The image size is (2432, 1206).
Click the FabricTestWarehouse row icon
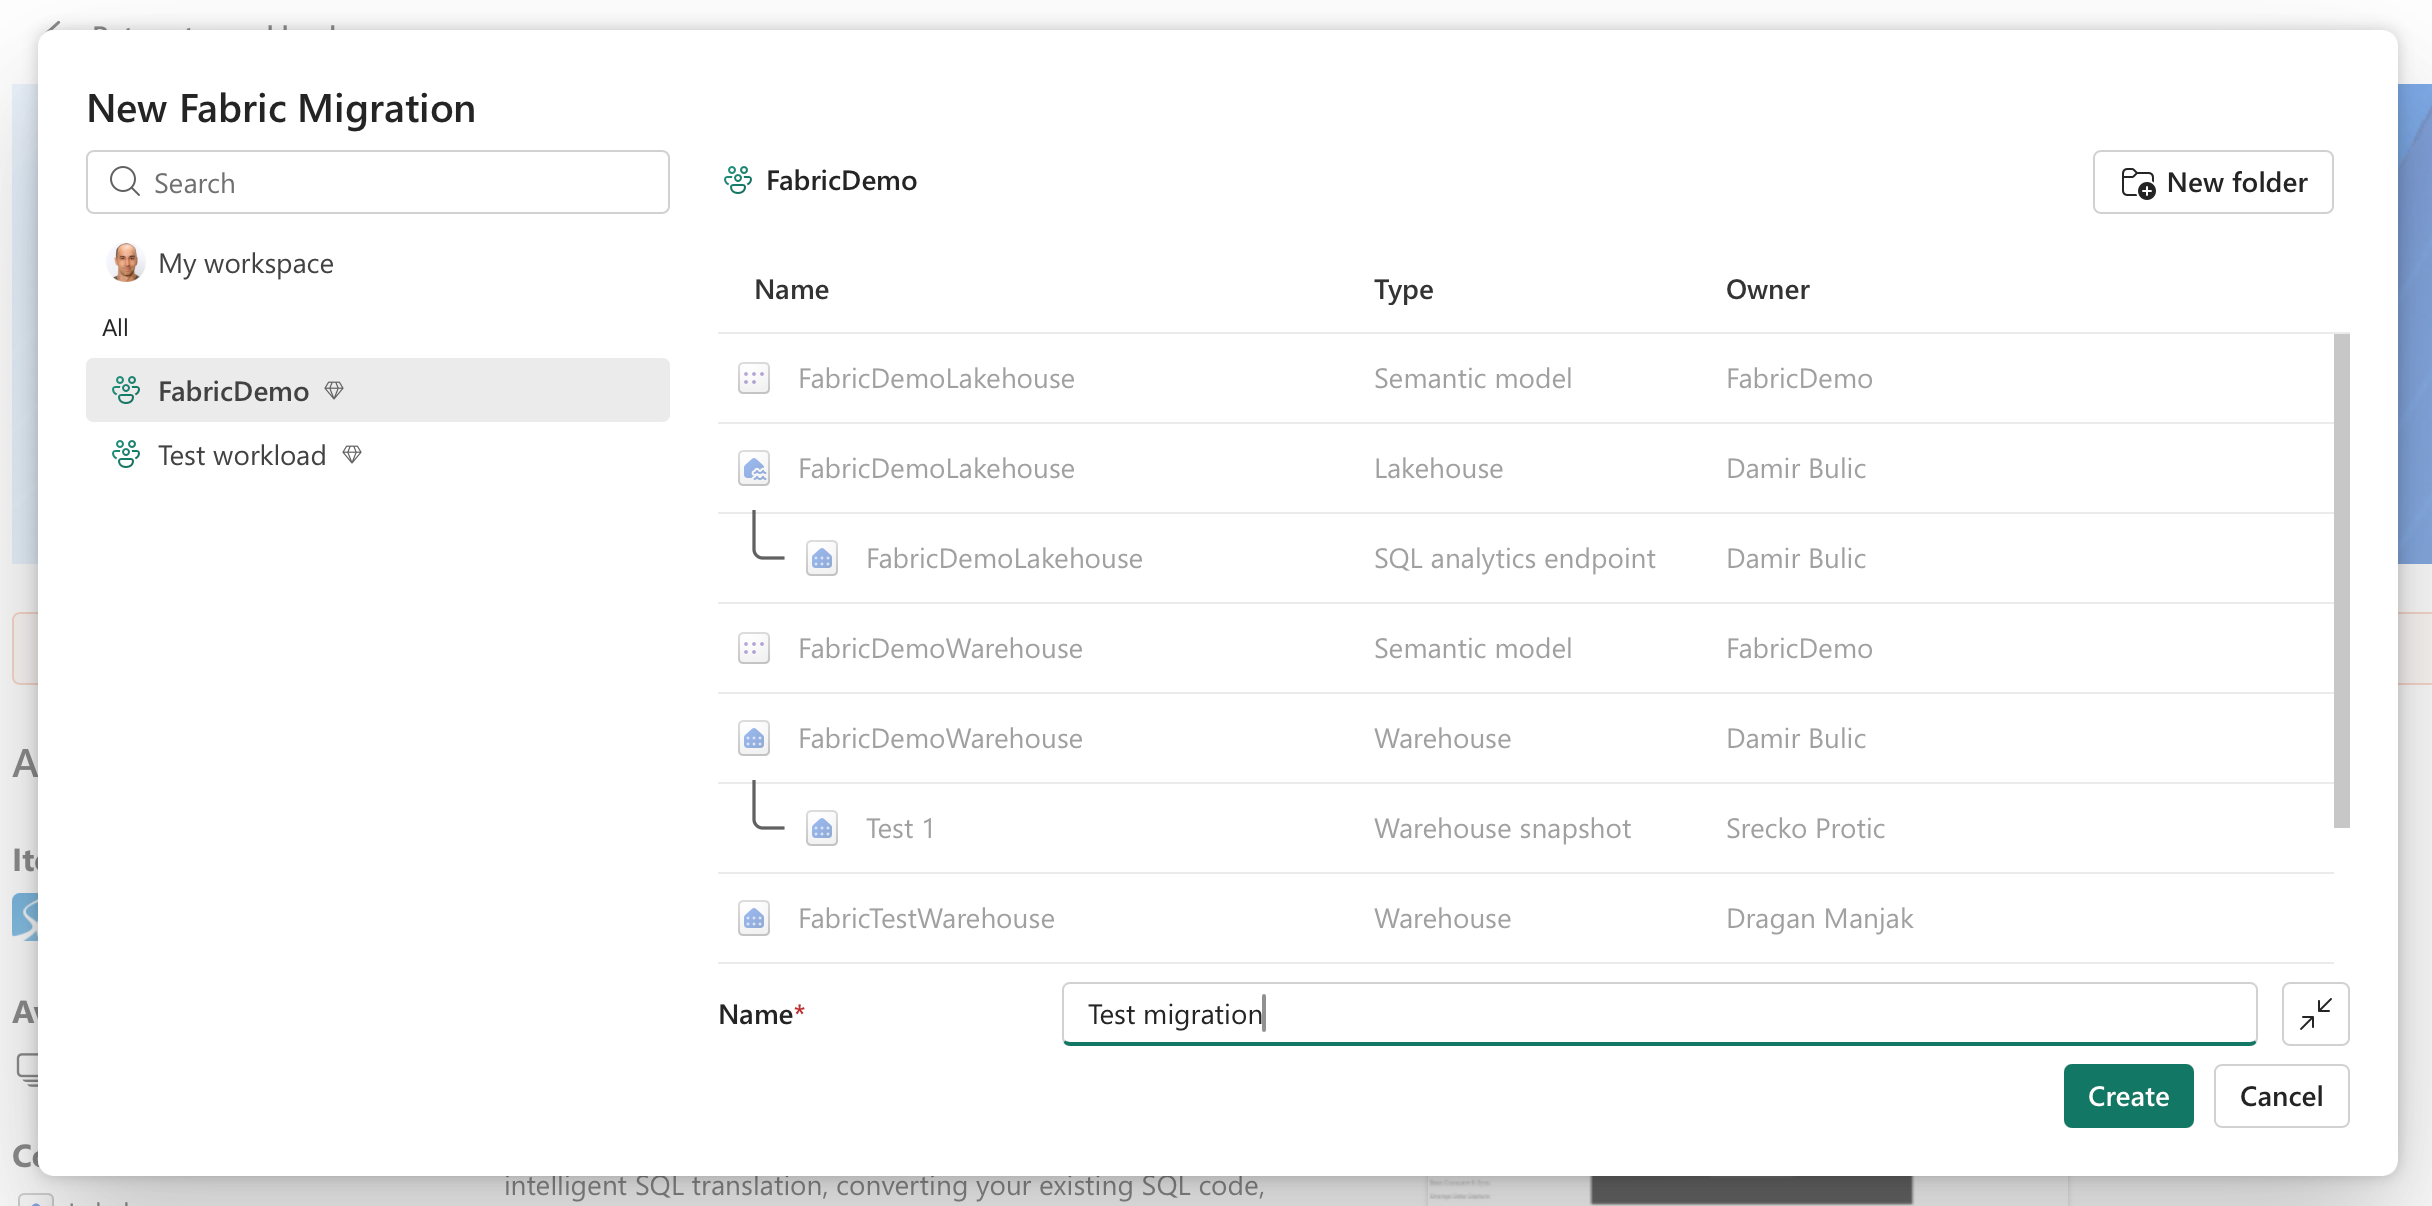tap(754, 918)
